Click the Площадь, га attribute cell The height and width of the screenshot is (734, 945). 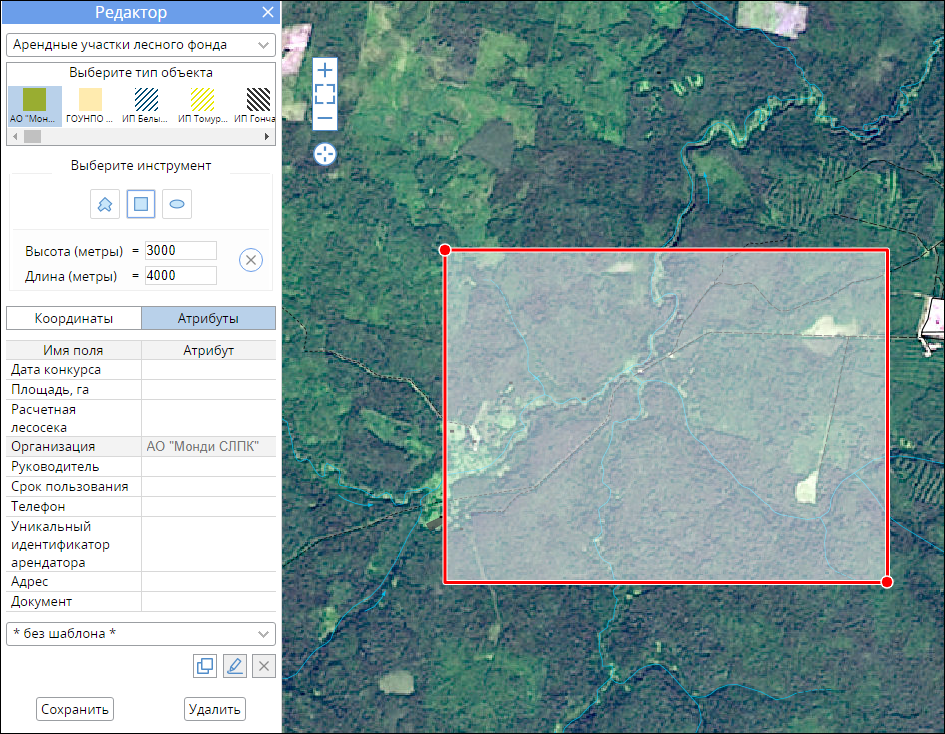coord(209,390)
